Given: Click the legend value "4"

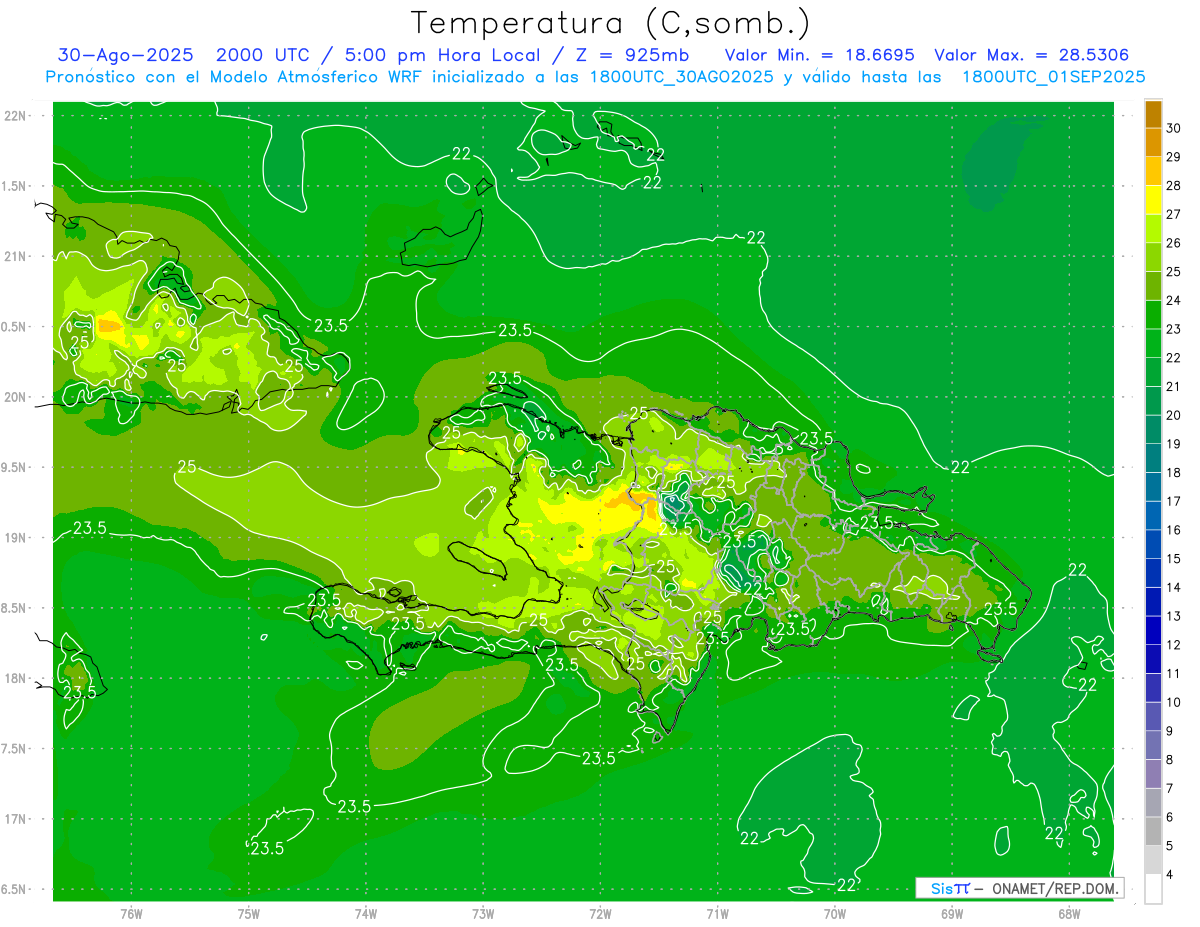Looking at the screenshot, I should (1171, 874).
